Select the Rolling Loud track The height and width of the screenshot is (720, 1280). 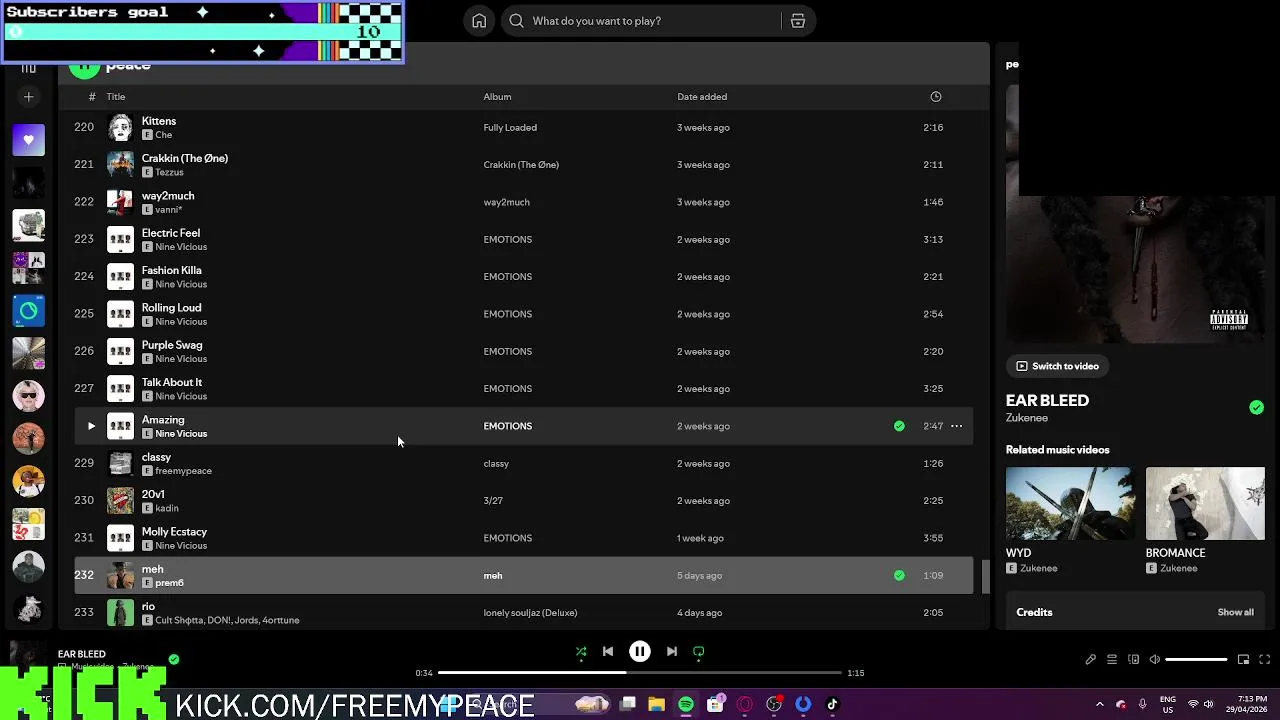click(x=523, y=314)
